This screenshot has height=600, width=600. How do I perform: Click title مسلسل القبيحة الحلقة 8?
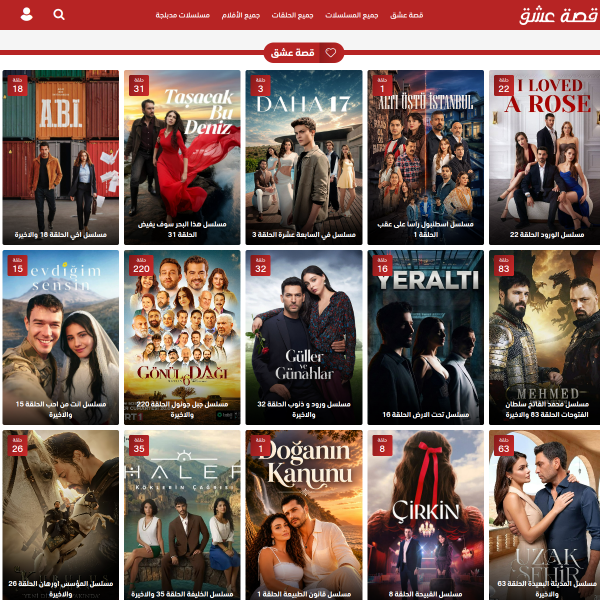426,594
